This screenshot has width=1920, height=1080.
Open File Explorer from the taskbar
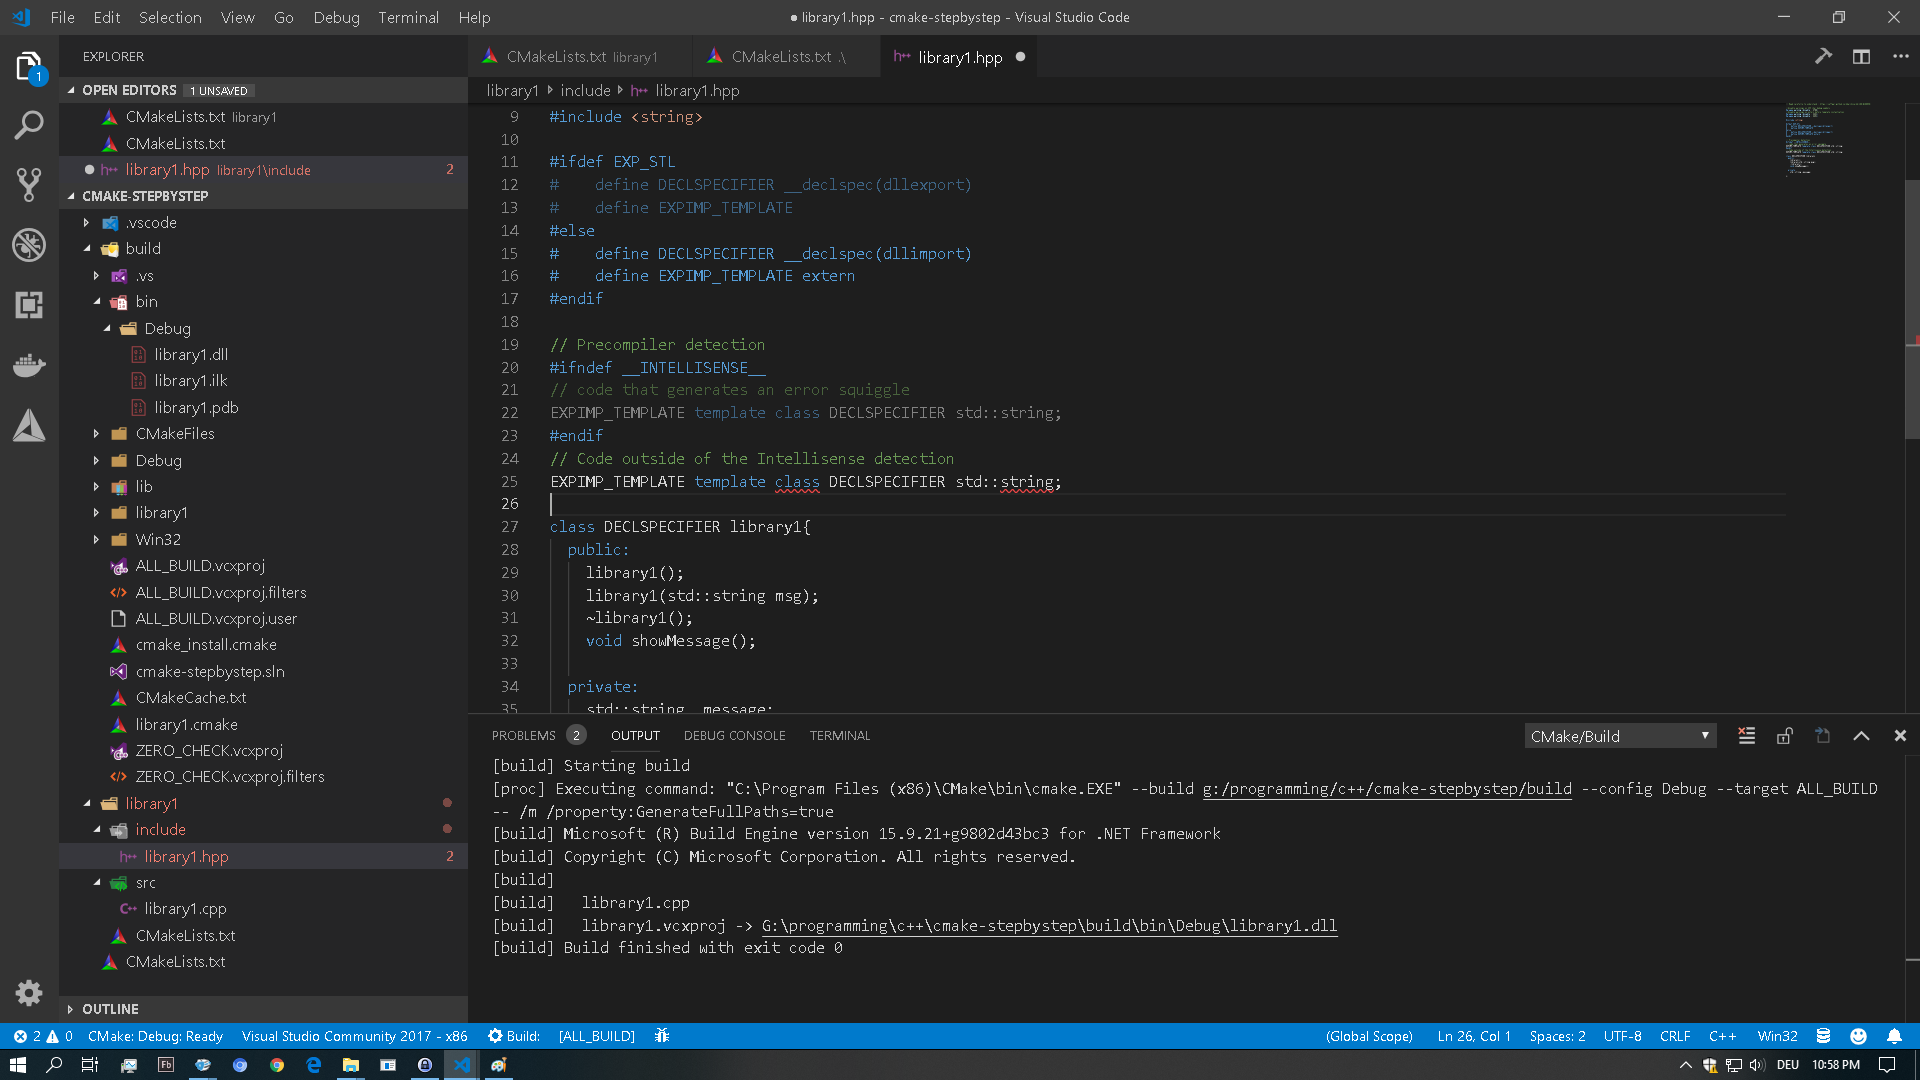[x=350, y=1065]
